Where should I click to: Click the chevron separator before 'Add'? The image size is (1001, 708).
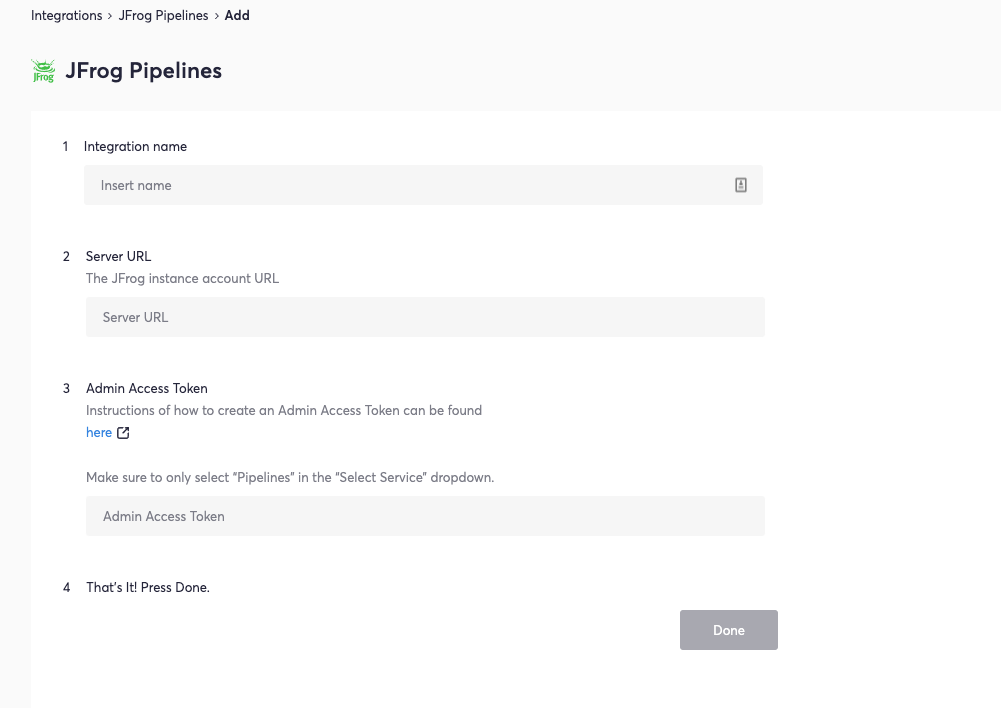click(x=216, y=16)
